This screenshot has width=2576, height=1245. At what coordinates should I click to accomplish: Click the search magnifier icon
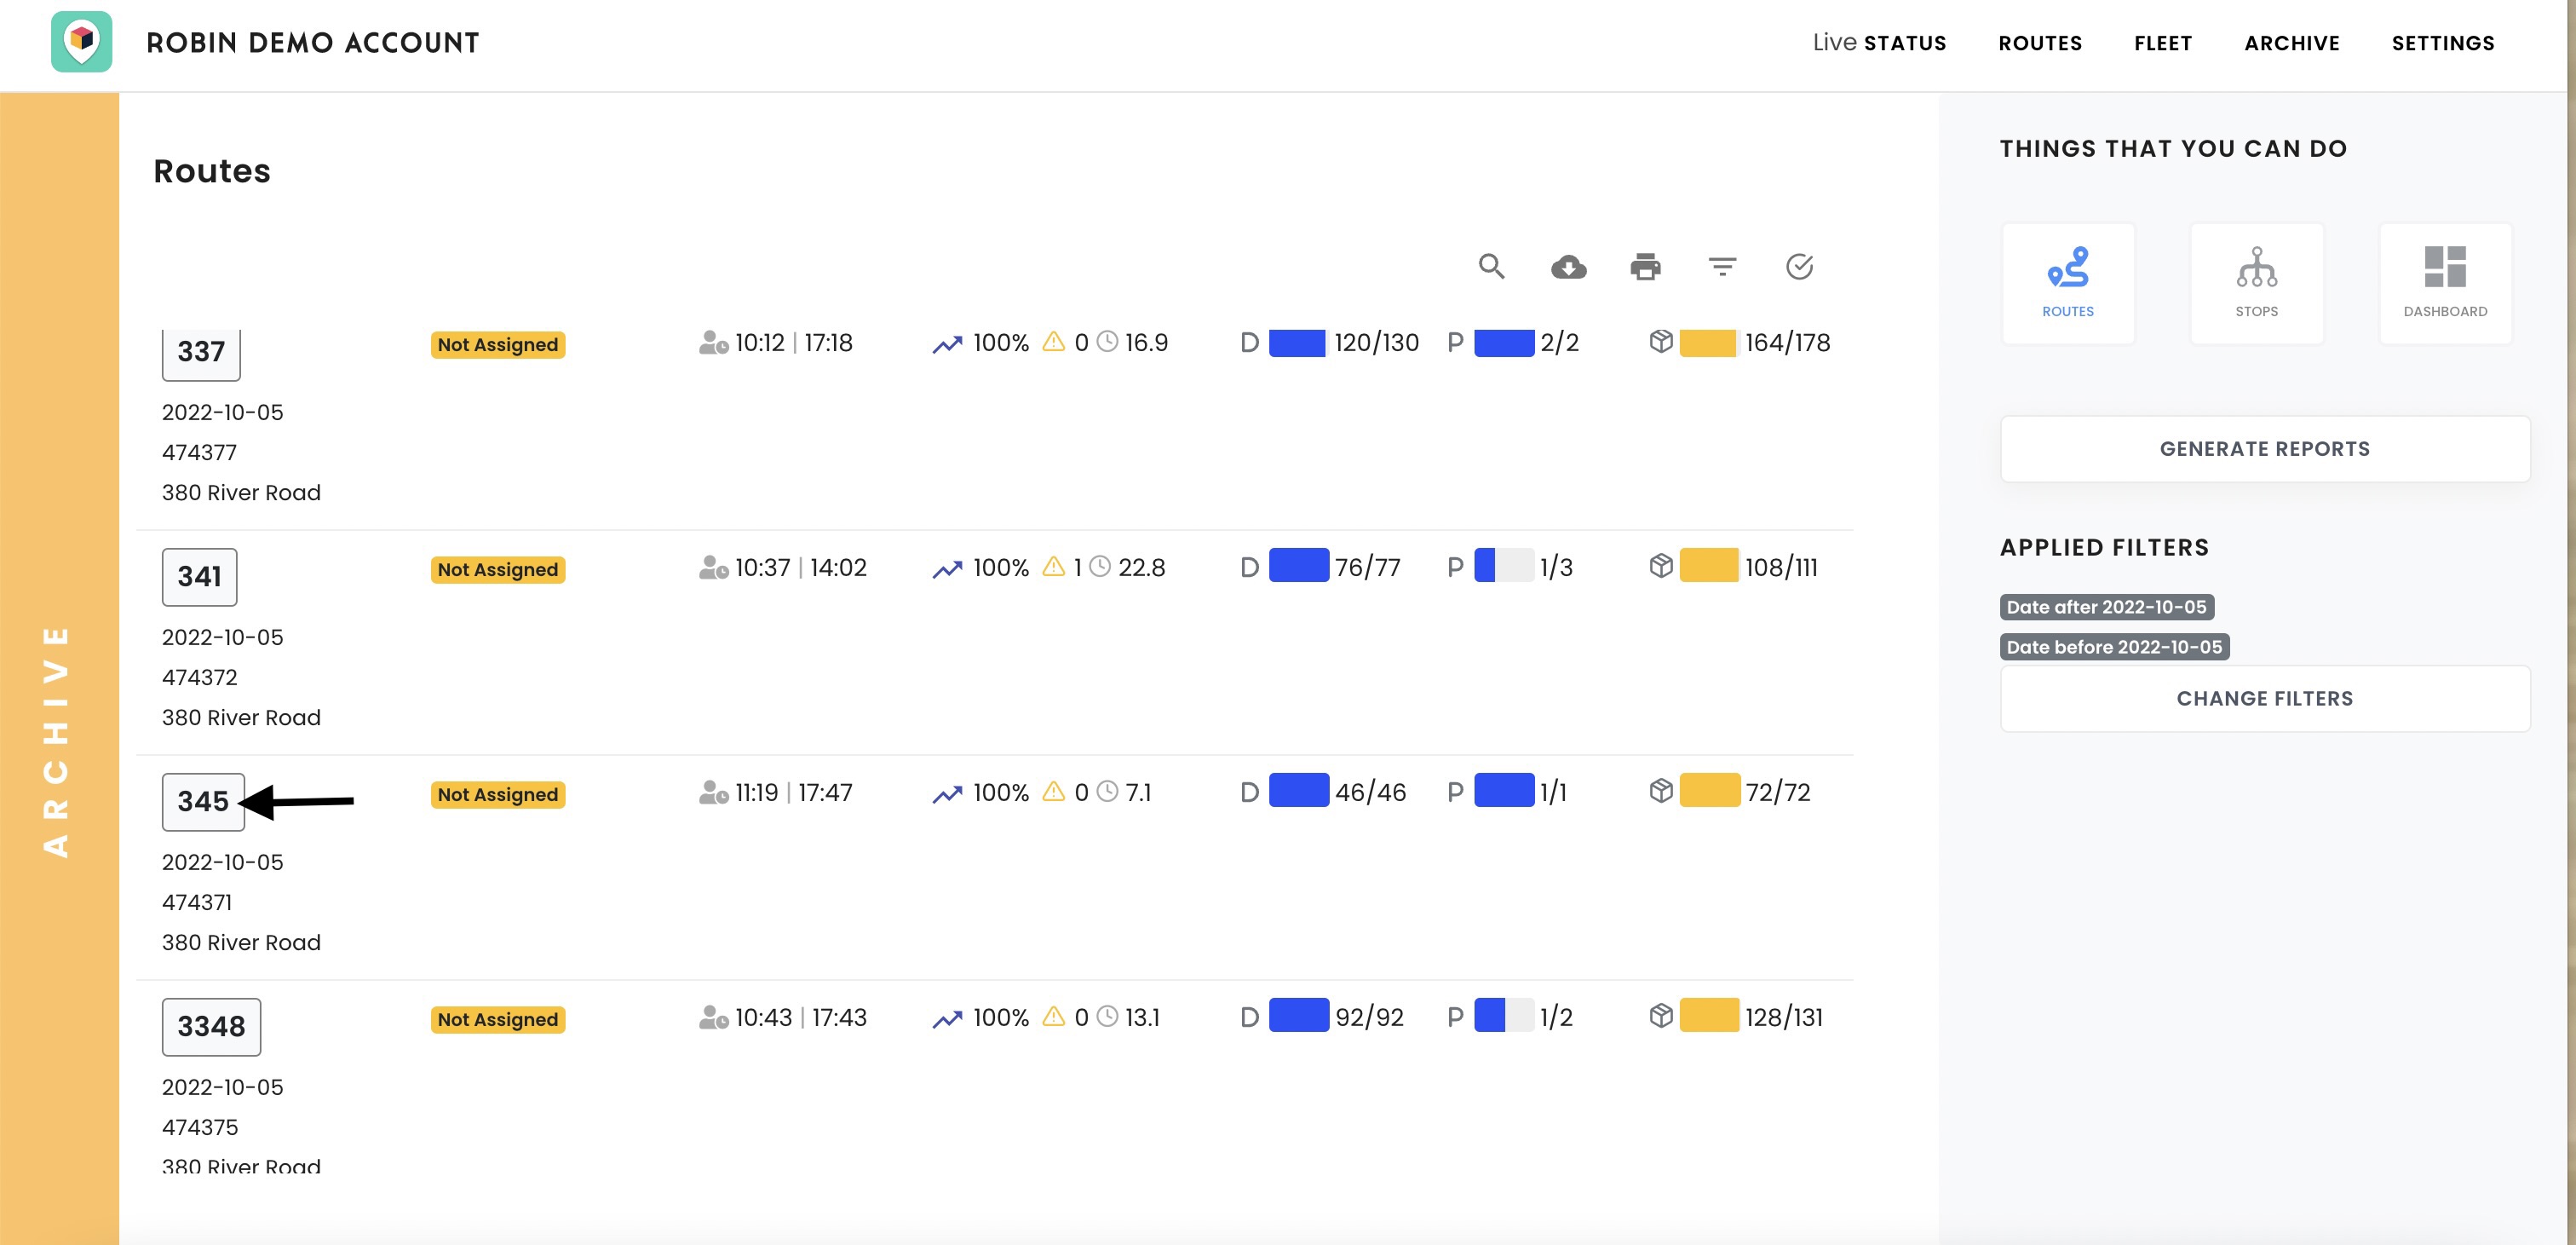[1491, 267]
